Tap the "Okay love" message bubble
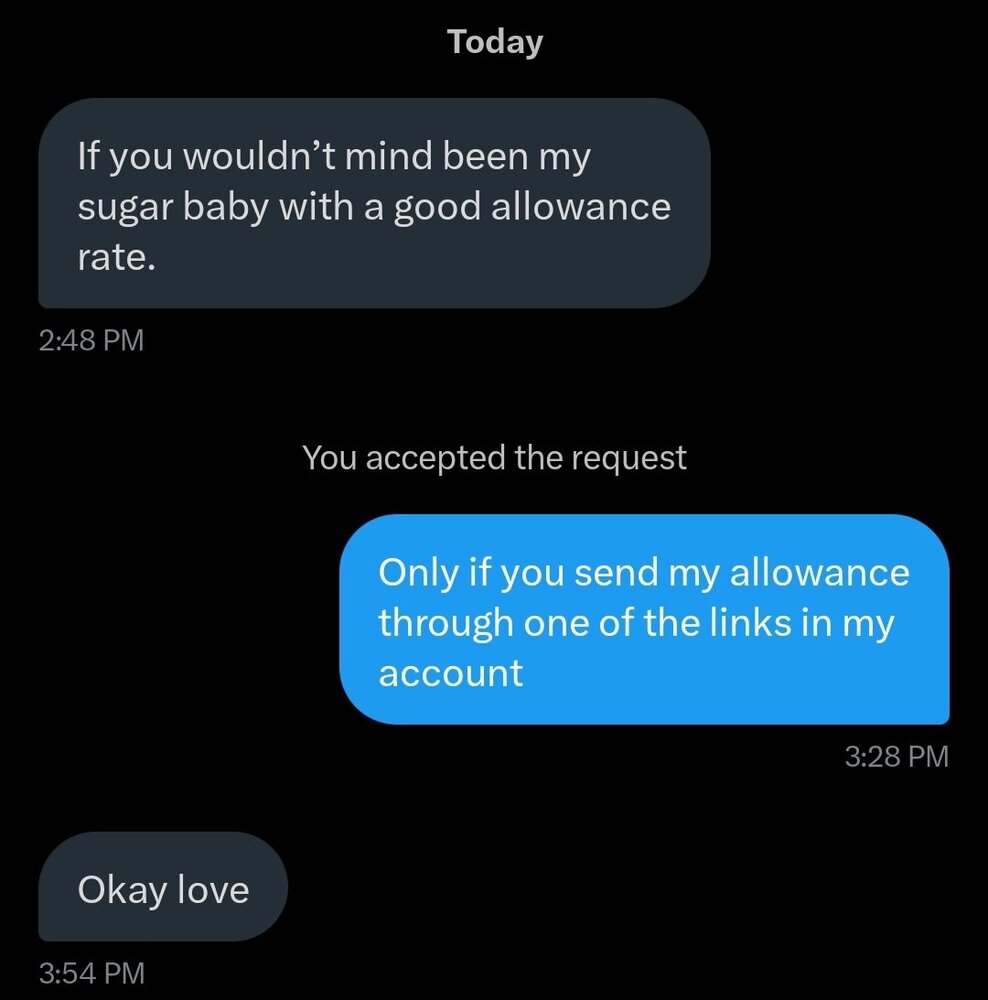 (163, 888)
